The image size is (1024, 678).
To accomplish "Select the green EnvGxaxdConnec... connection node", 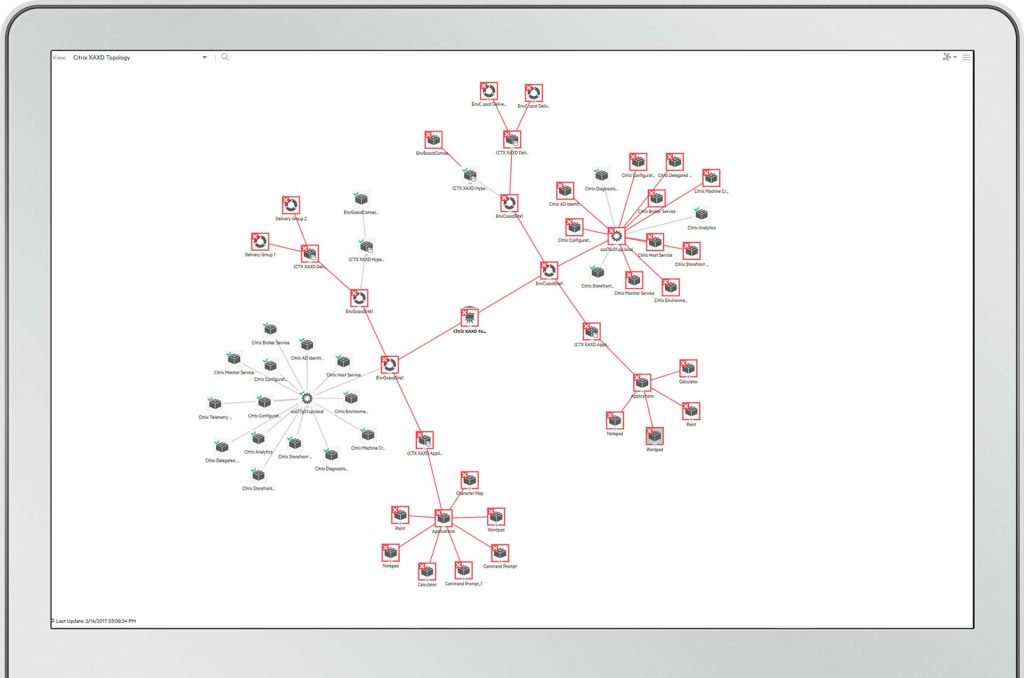I will pyautogui.click(x=360, y=199).
